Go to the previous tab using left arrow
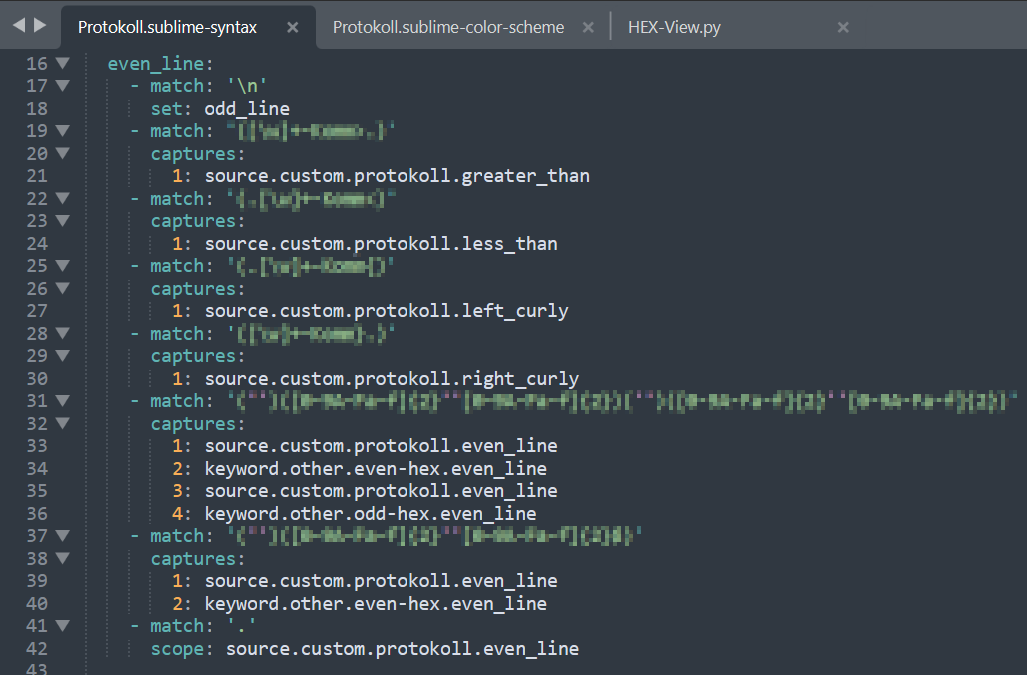 point(19,26)
